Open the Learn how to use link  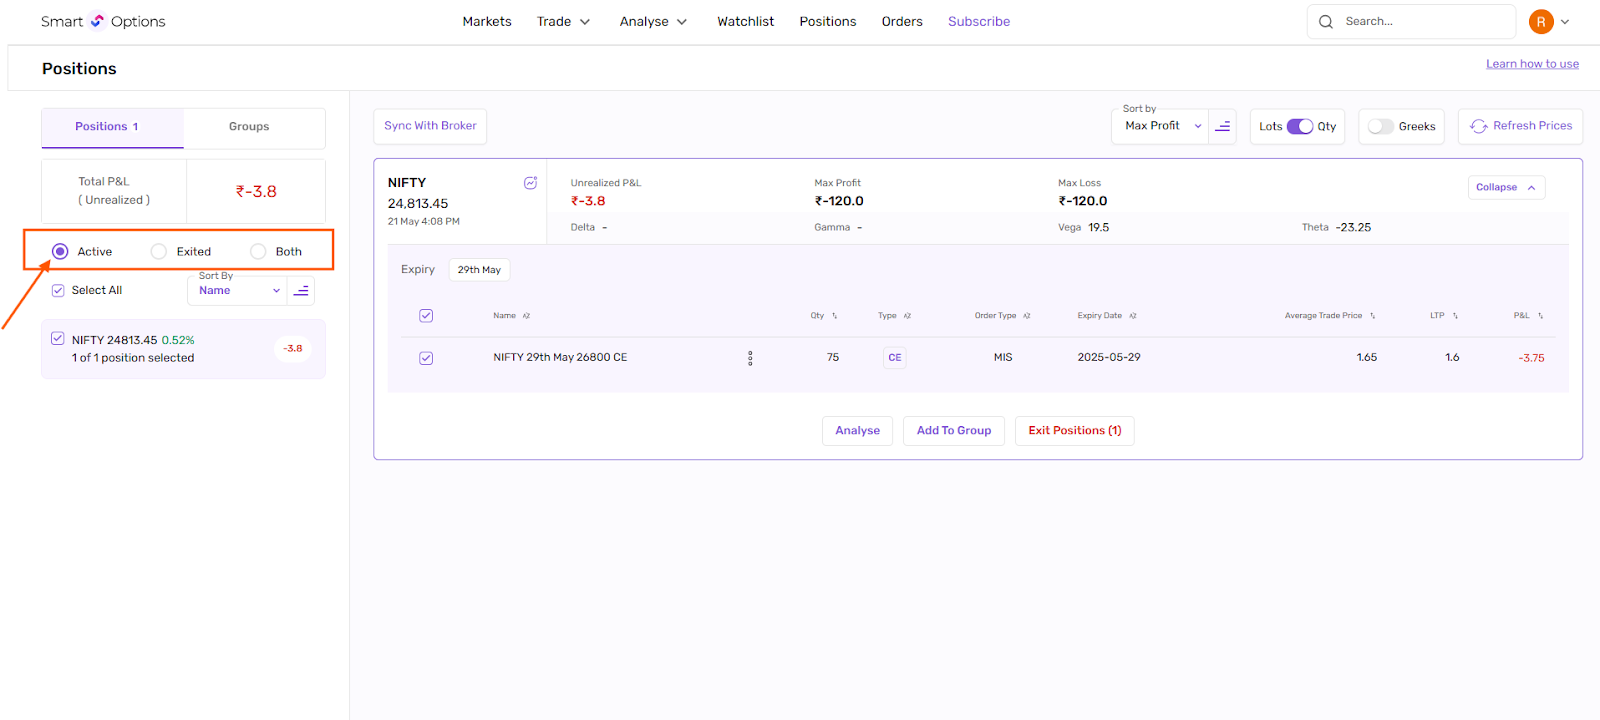(1532, 64)
